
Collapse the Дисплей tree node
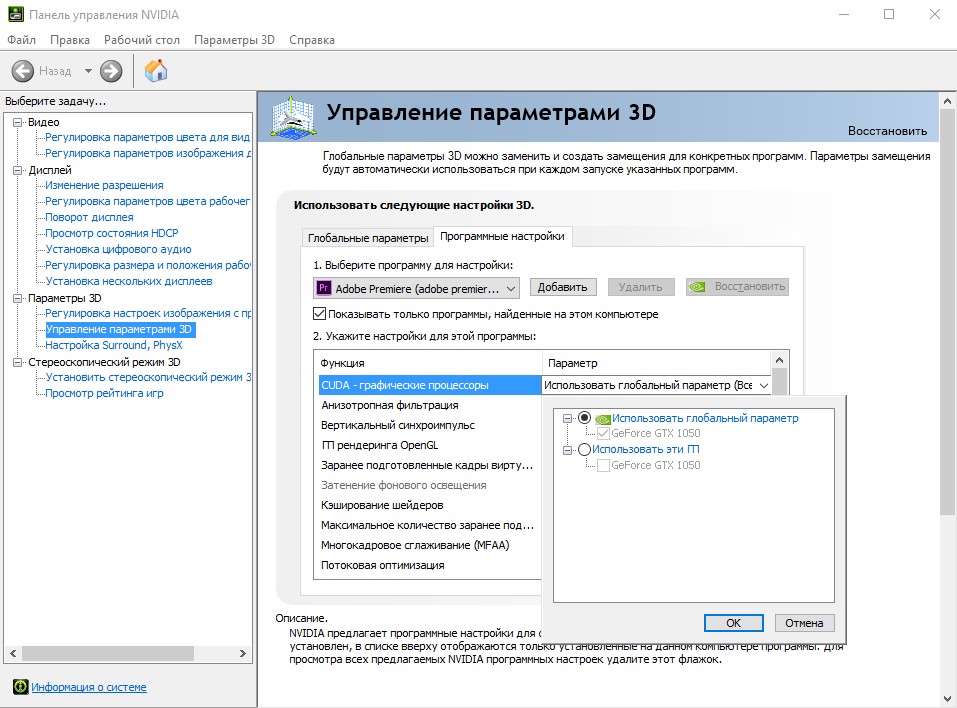(x=17, y=170)
